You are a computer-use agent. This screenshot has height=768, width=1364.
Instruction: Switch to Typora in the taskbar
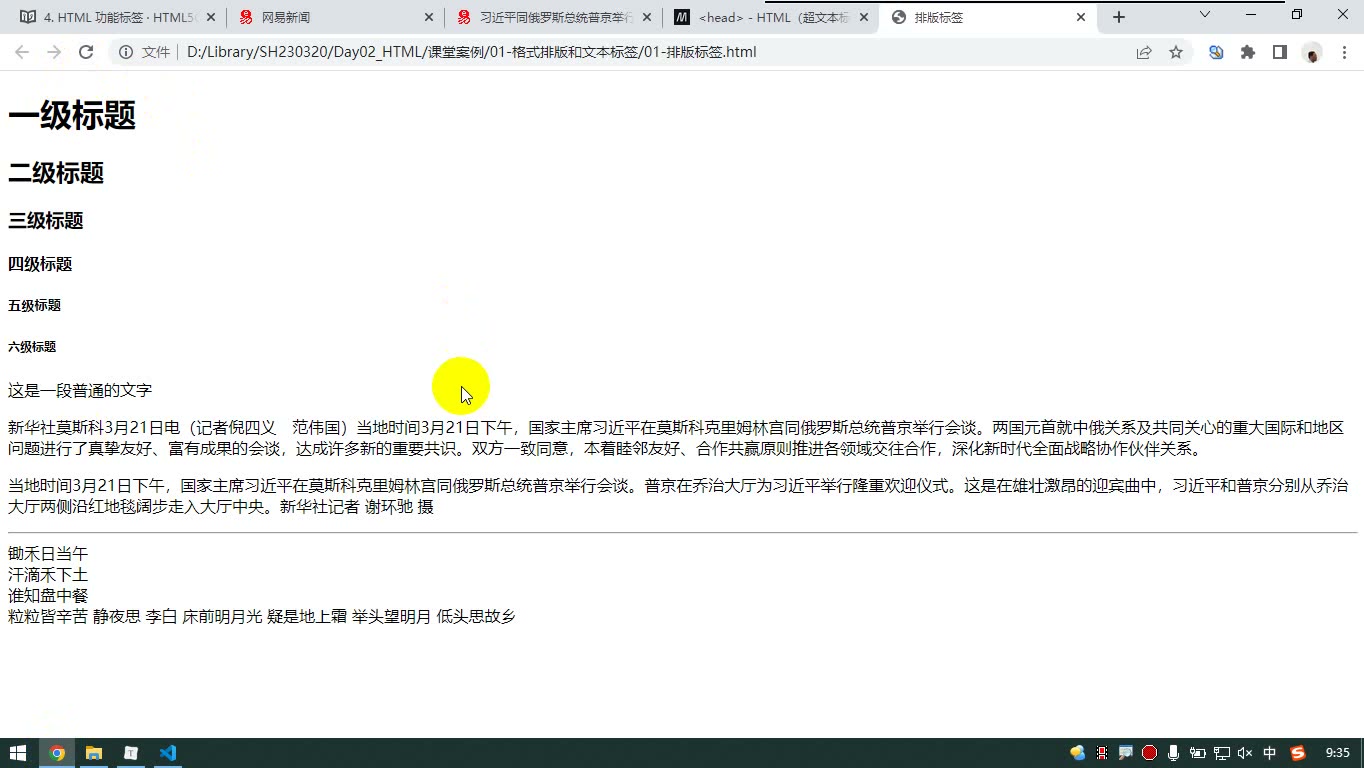point(131,753)
